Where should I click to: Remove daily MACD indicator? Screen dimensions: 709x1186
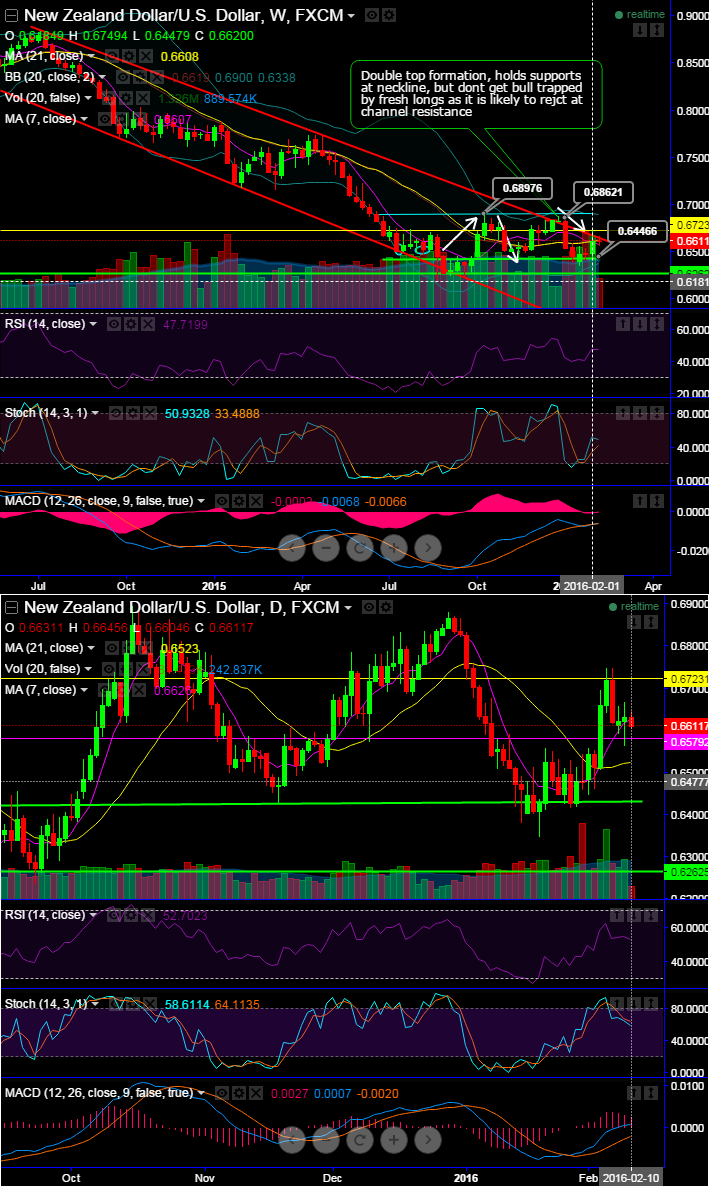coord(257,1093)
